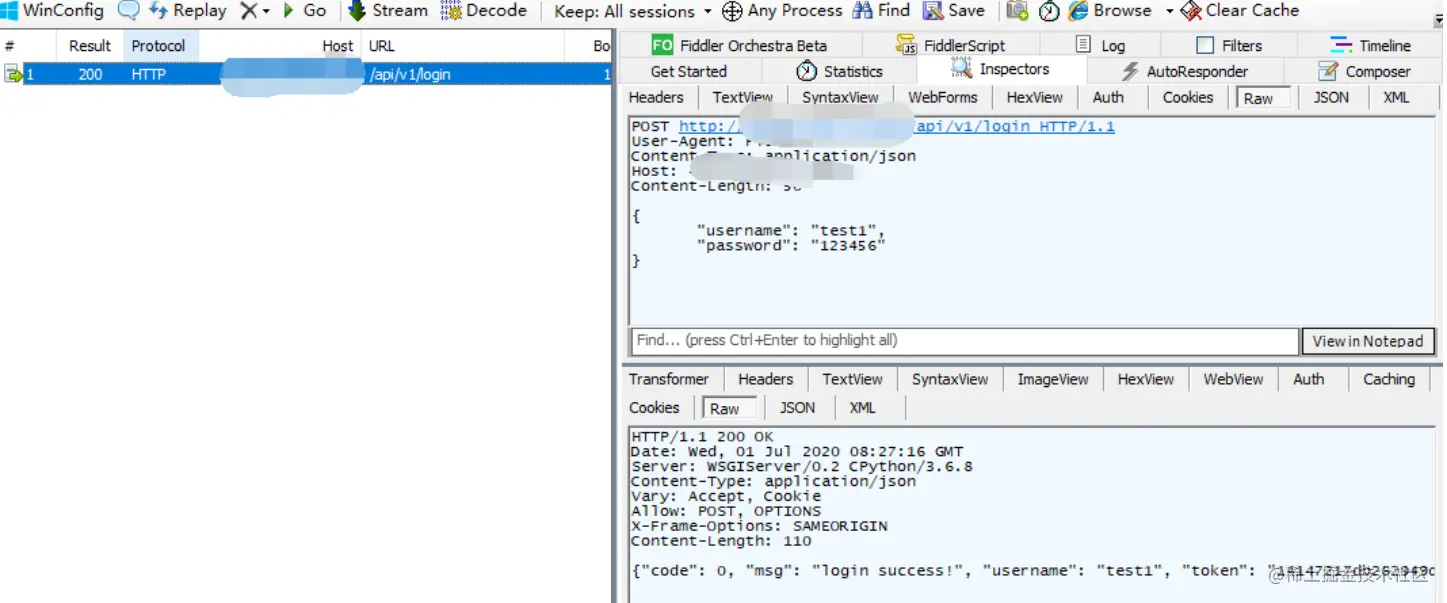Viewport: 1447px width, 603px height.
Task: Switch request view to XML tab
Action: pos(1396,97)
